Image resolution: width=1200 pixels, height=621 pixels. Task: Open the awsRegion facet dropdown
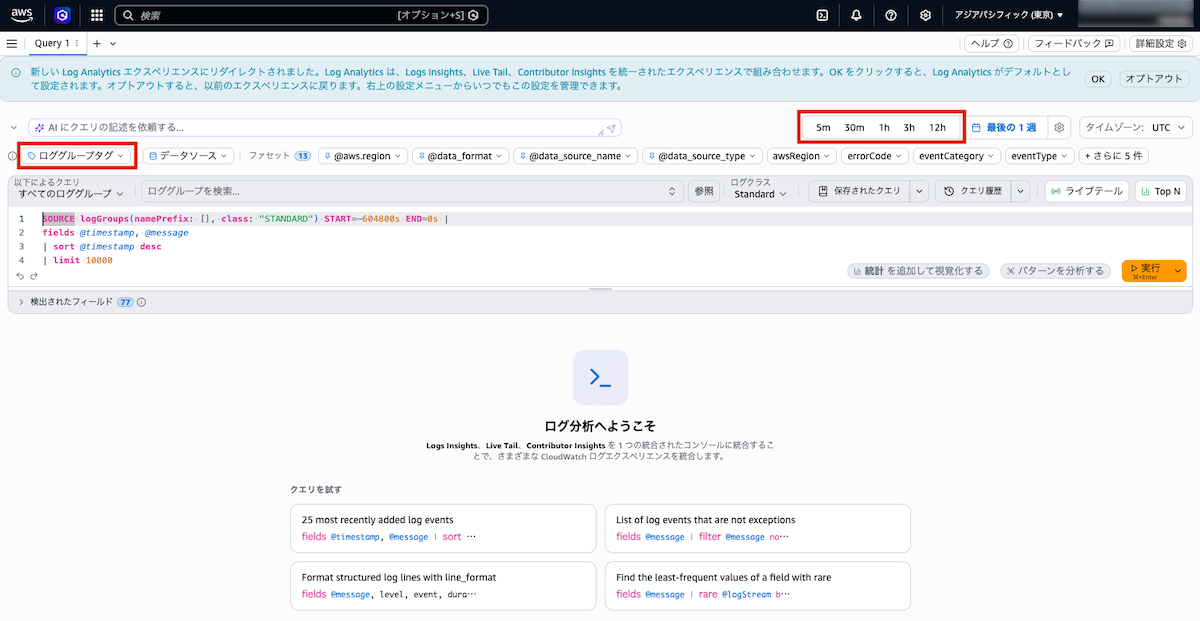[802, 156]
